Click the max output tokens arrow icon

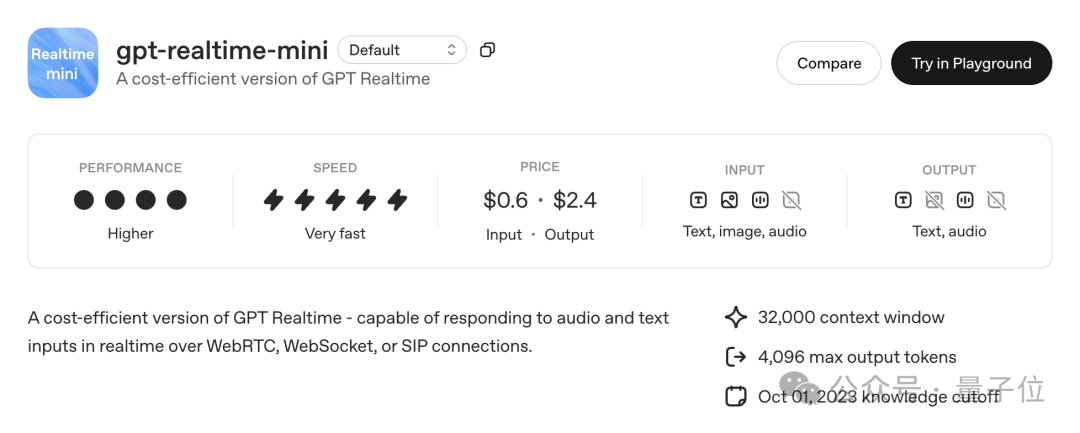pyautogui.click(x=736, y=357)
